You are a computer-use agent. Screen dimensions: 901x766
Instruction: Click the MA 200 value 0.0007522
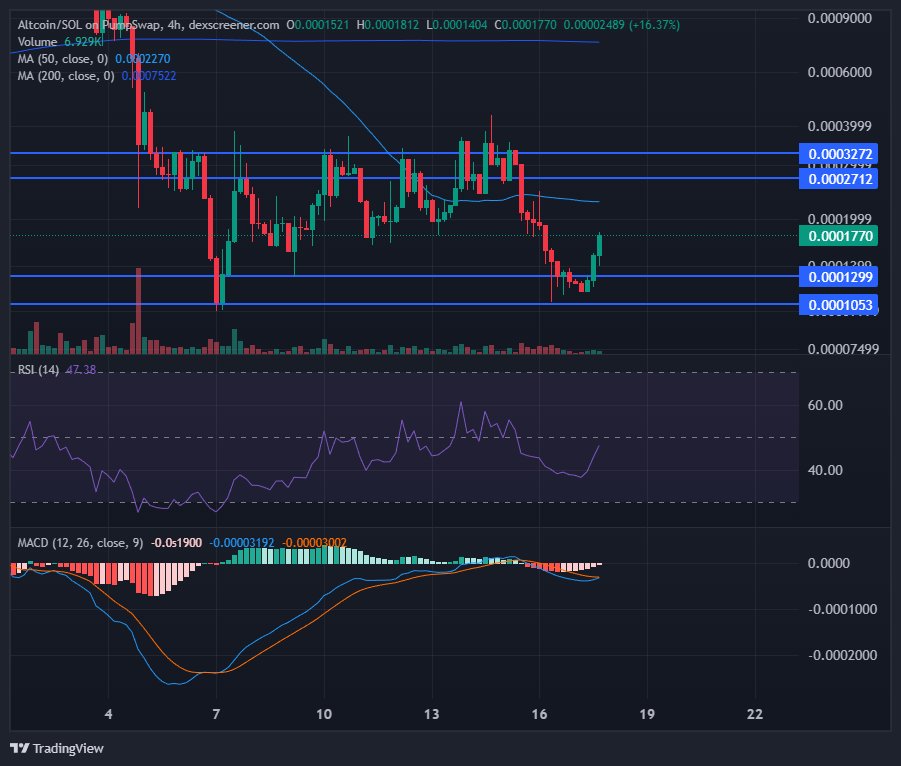click(x=149, y=76)
